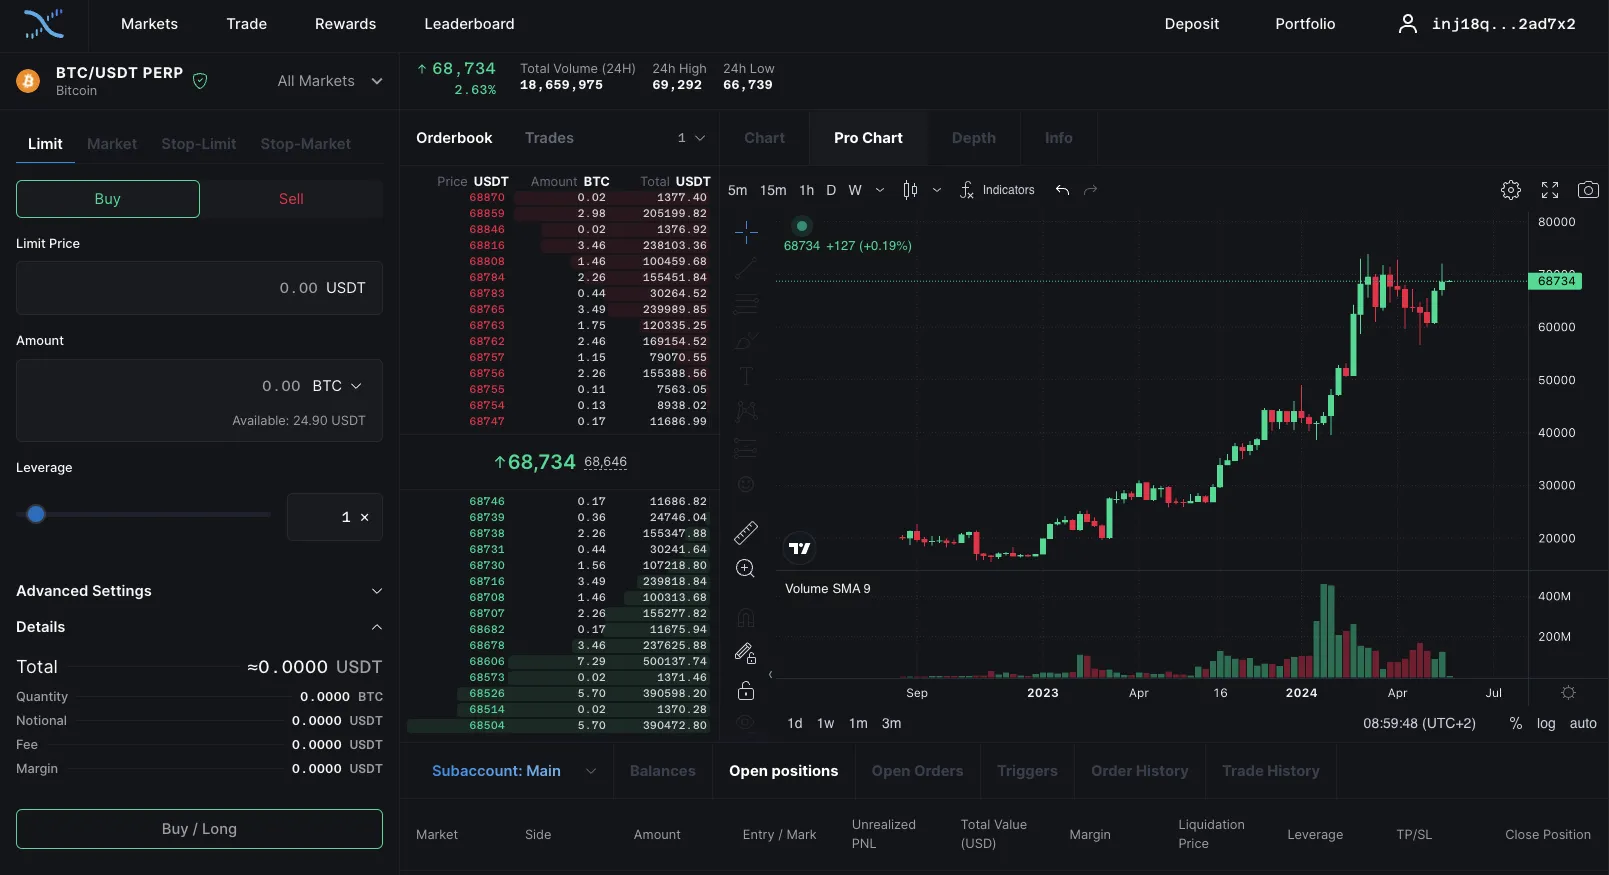This screenshot has width=1609, height=875.
Task: Click the leverage slider handle
Action: pos(36,515)
